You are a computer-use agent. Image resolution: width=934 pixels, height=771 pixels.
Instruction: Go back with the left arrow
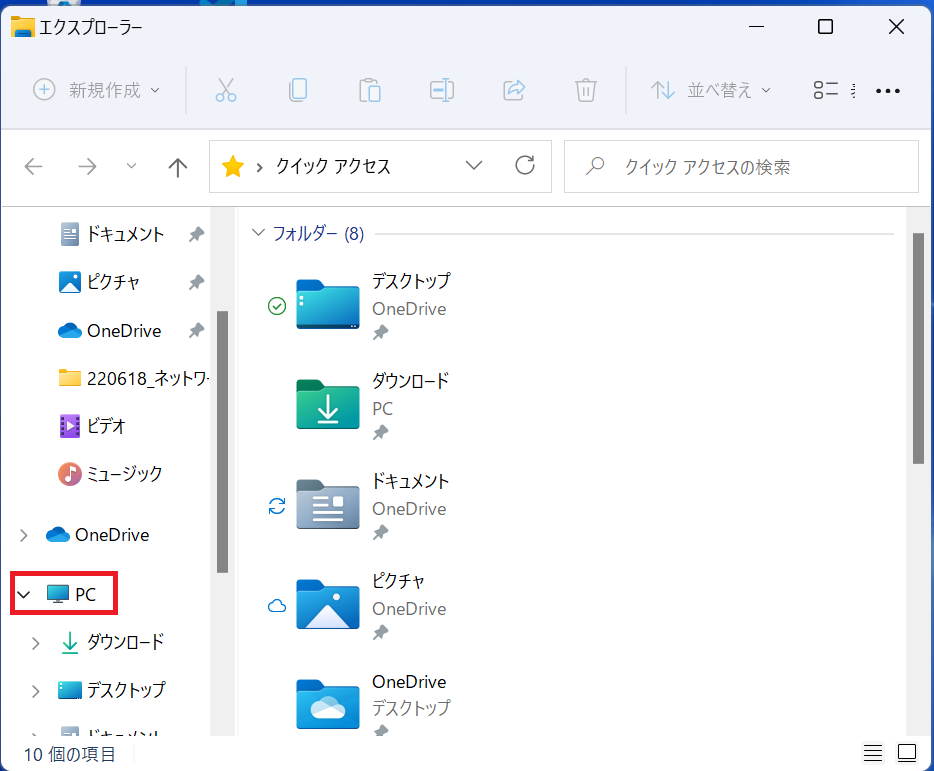pyautogui.click(x=33, y=166)
